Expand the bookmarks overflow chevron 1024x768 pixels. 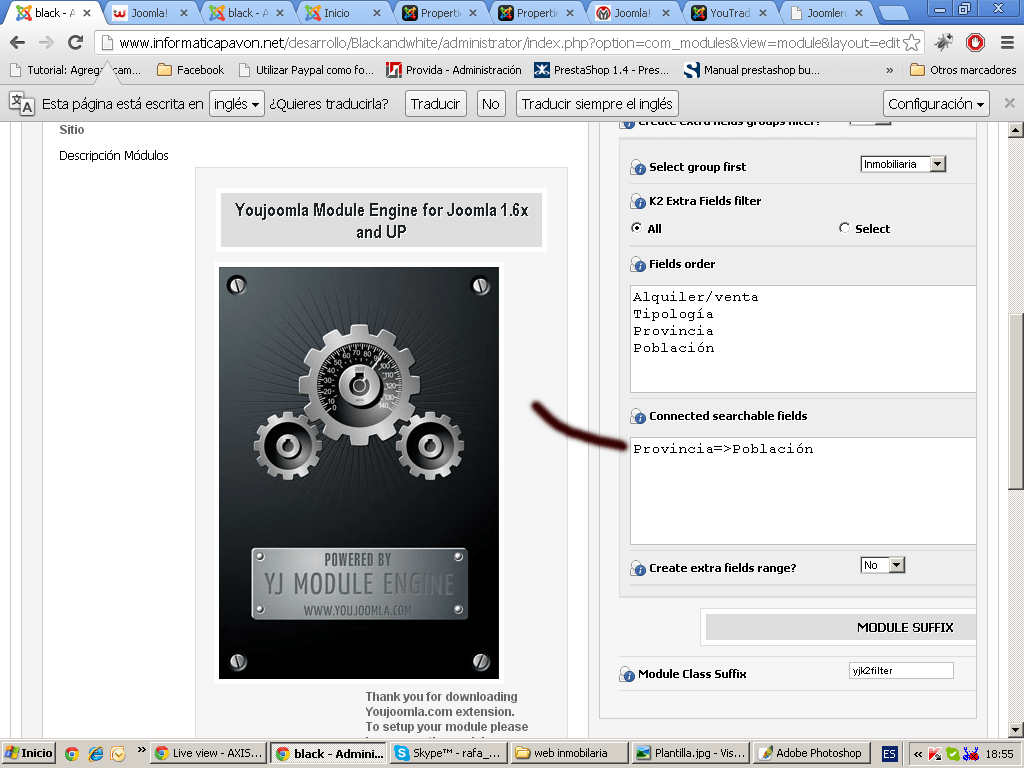pyautogui.click(x=889, y=70)
